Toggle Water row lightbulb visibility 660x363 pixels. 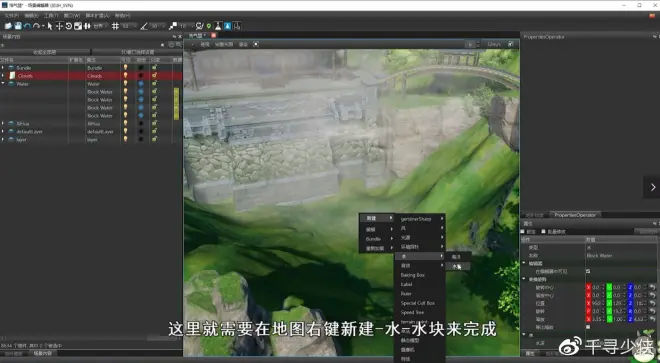(125, 84)
